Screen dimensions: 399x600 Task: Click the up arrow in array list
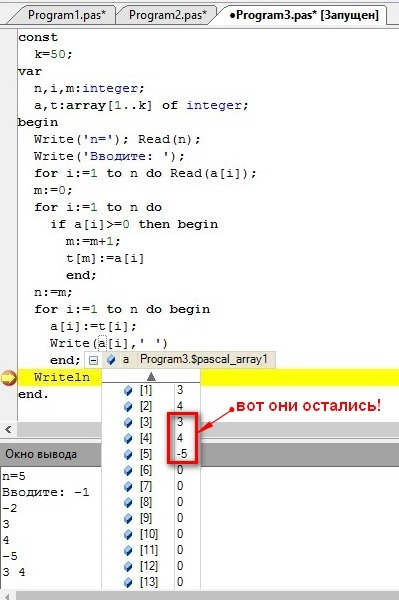(x=151, y=377)
